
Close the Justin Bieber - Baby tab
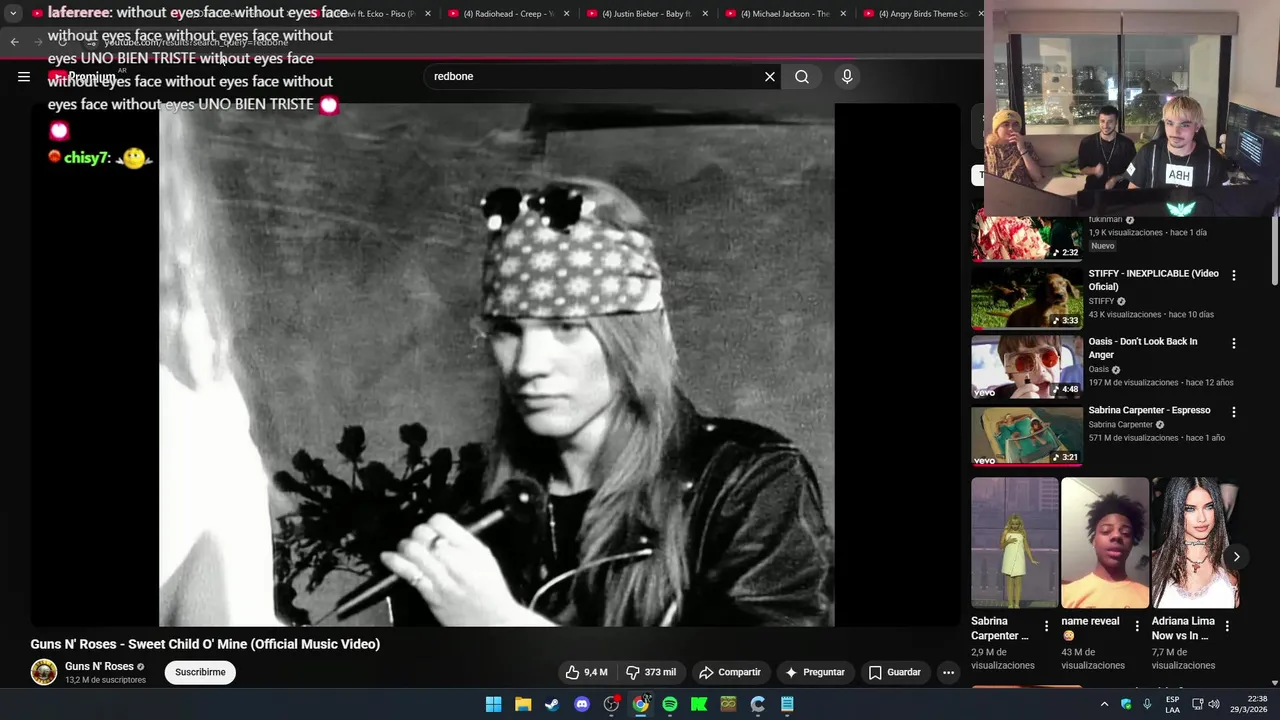[x=705, y=14]
